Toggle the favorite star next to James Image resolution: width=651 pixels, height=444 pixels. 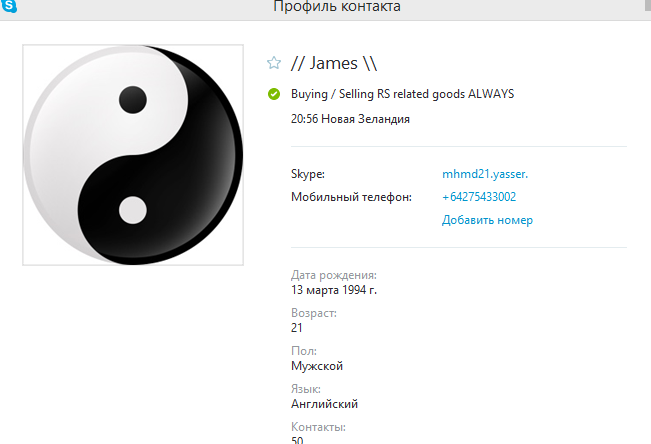pyautogui.click(x=274, y=63)
